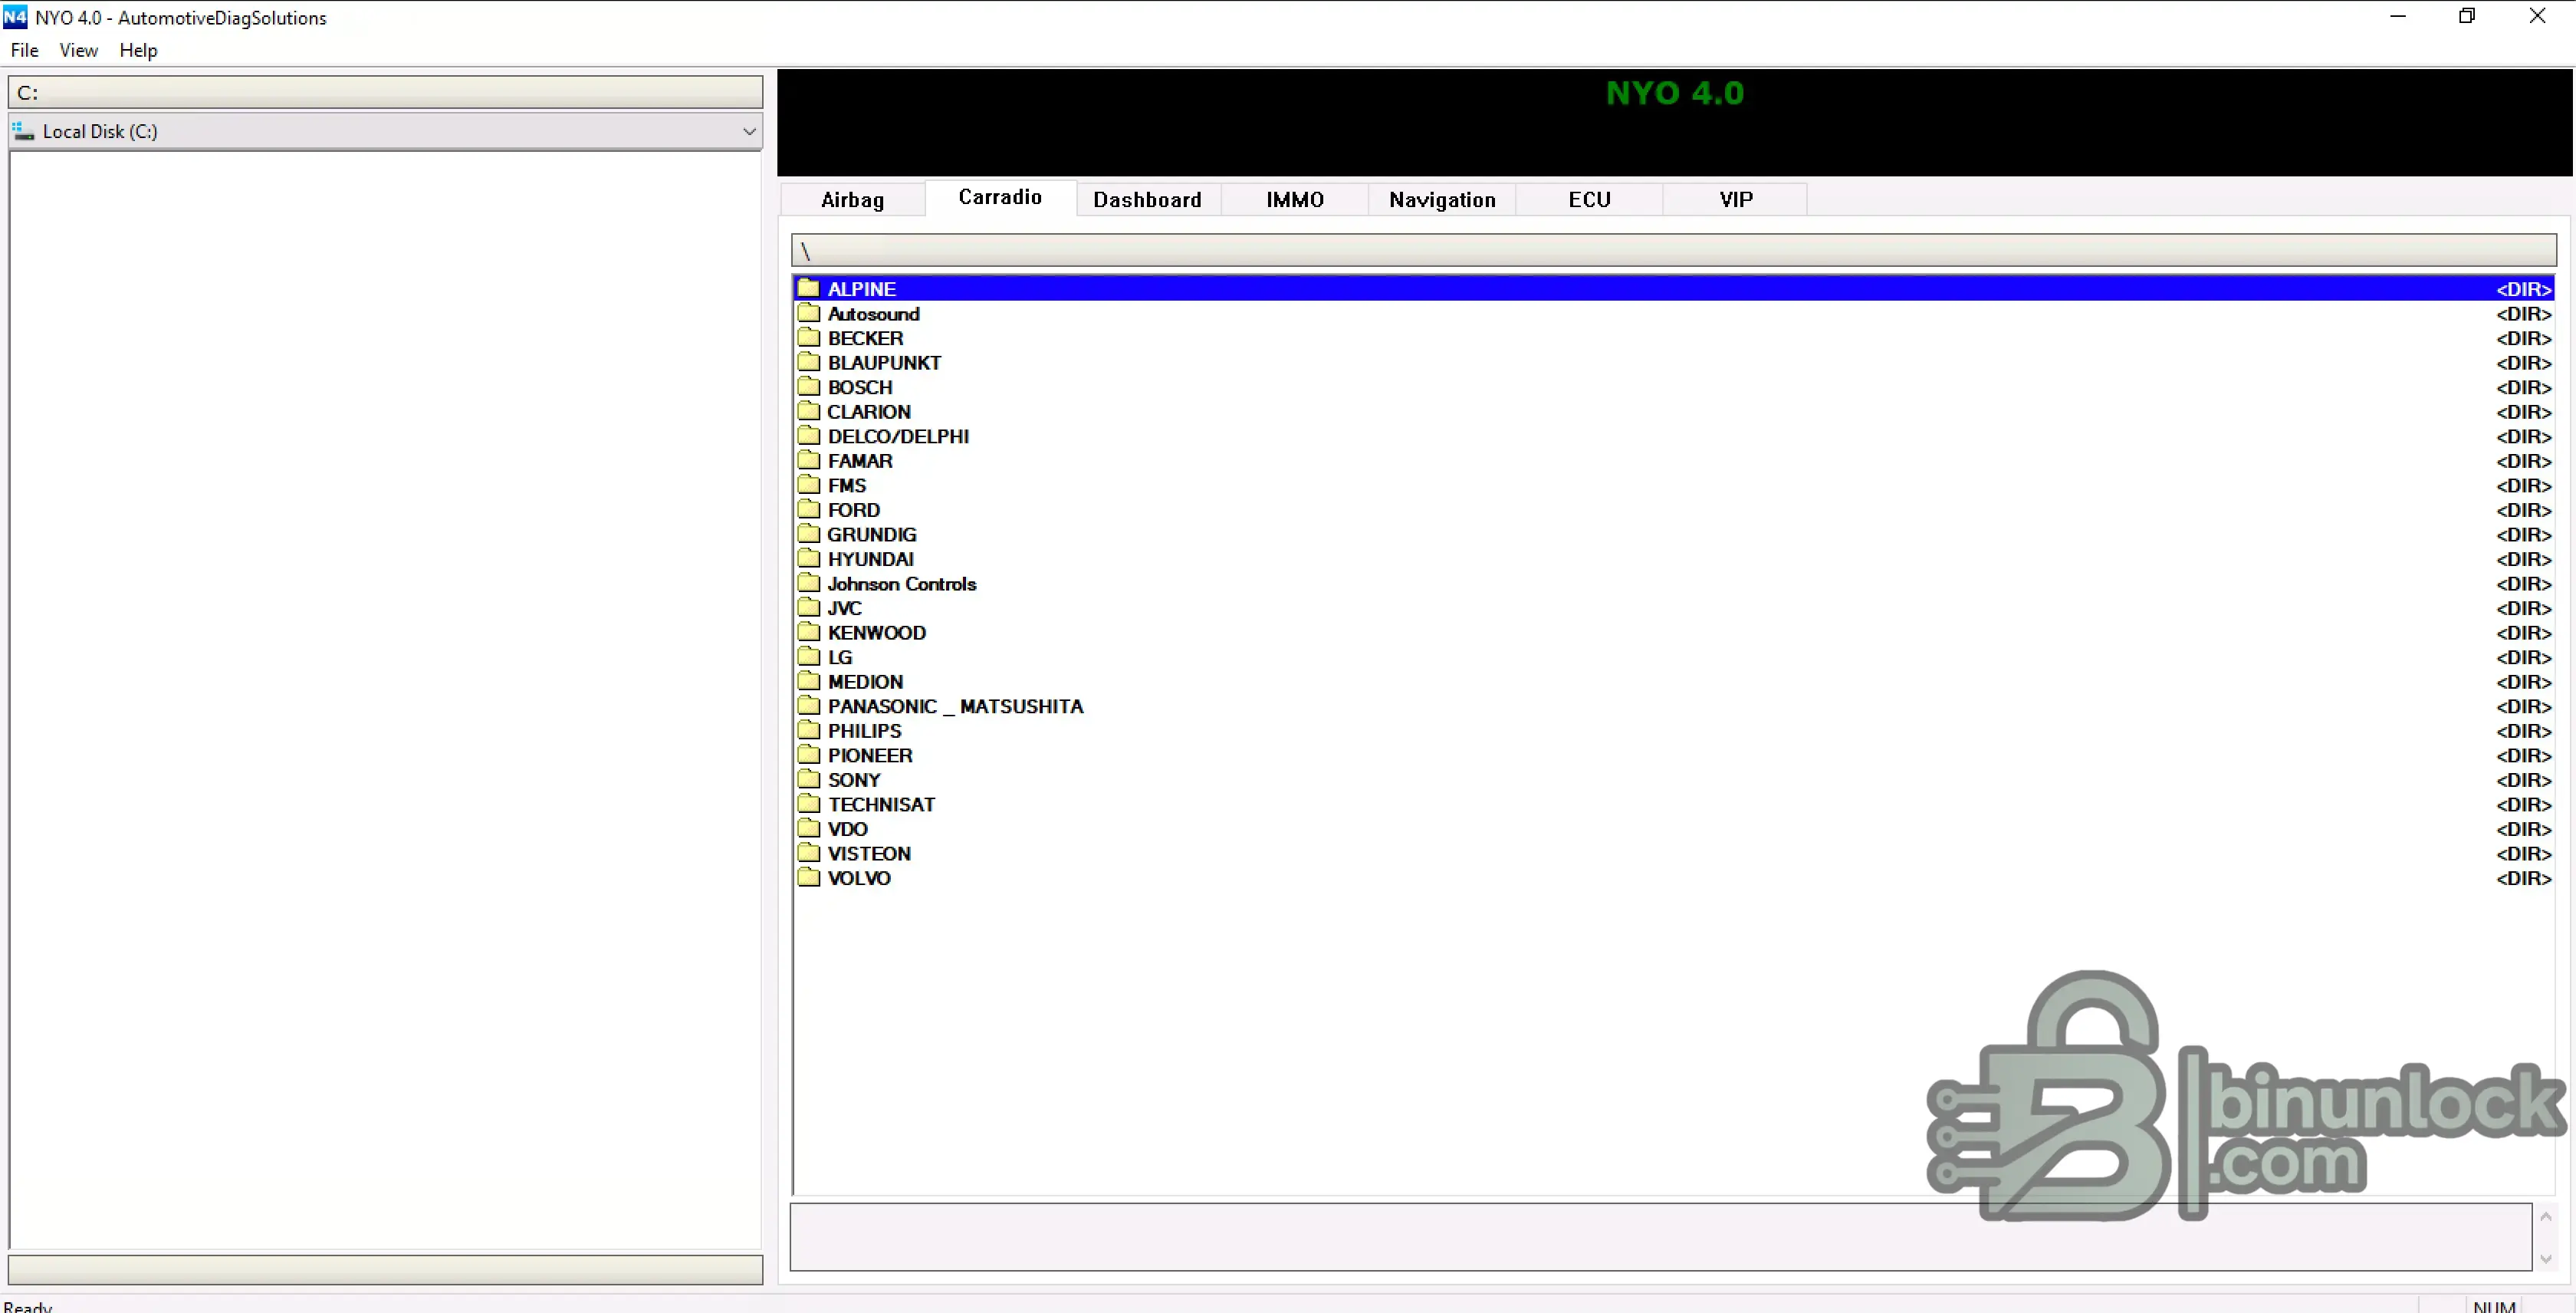Viewport: 2576px width, 1313px height.
Task: Click the LG folder icon
Action: click(808, 656)
